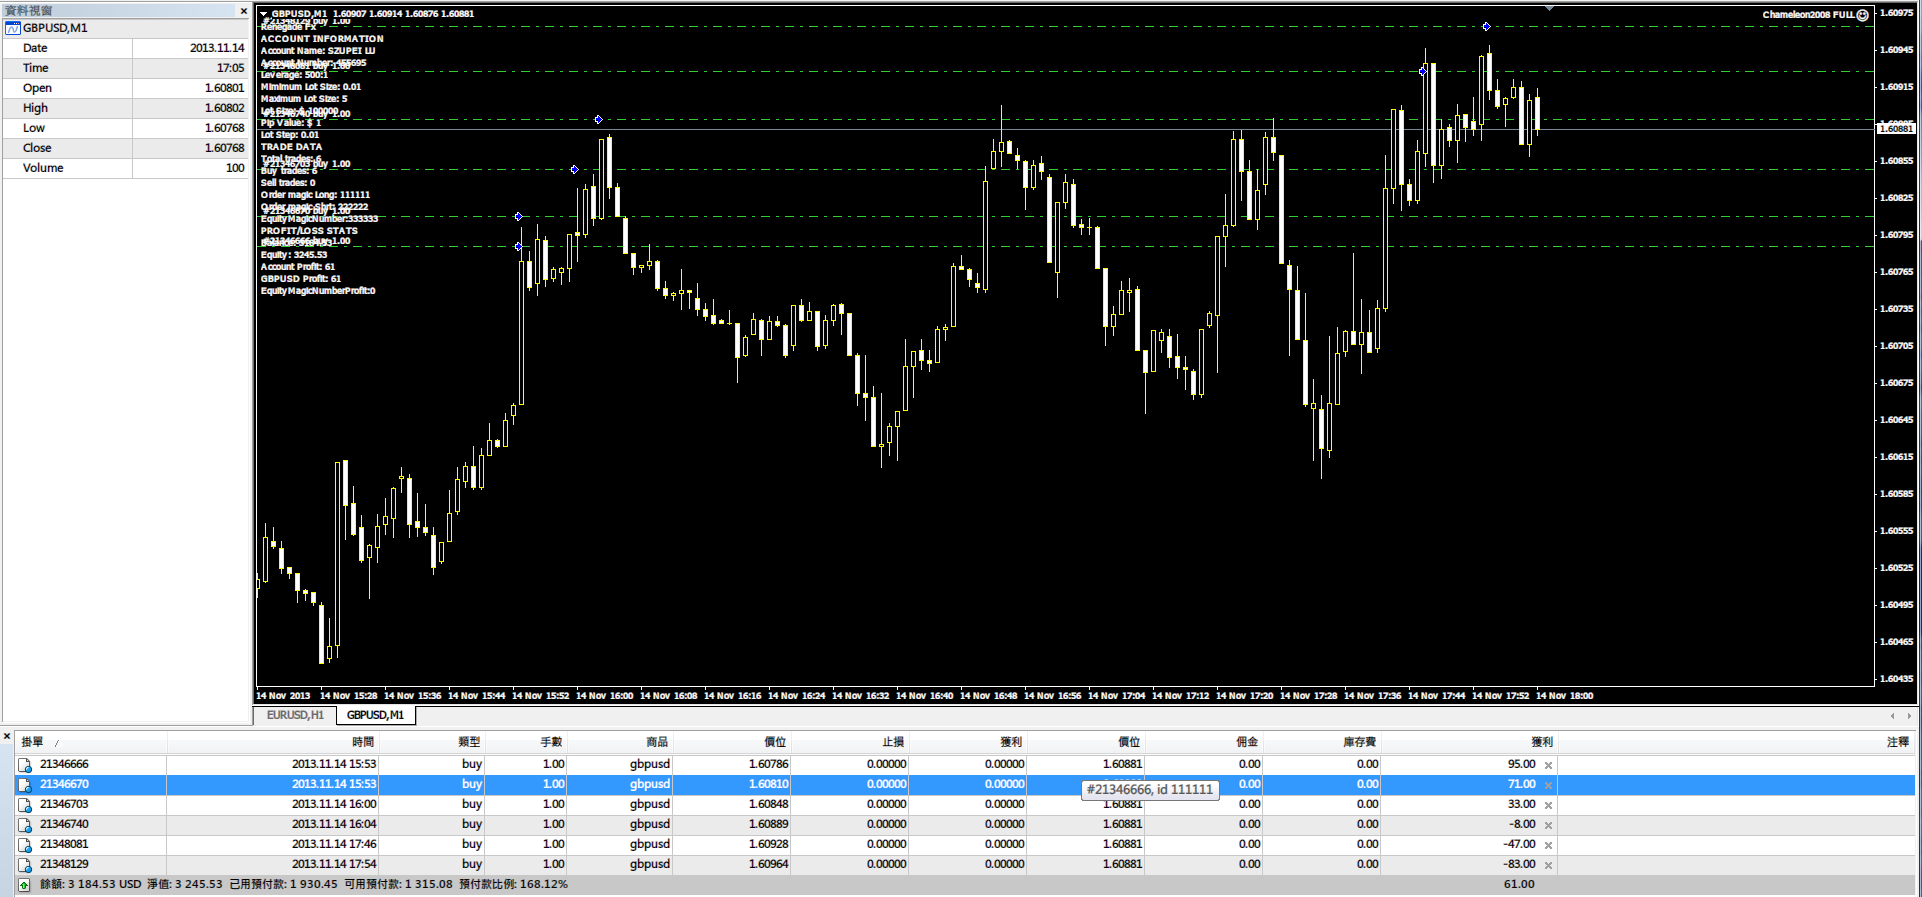
Task: Close the order with 95.00 profit
Action: click(1548, 765)
